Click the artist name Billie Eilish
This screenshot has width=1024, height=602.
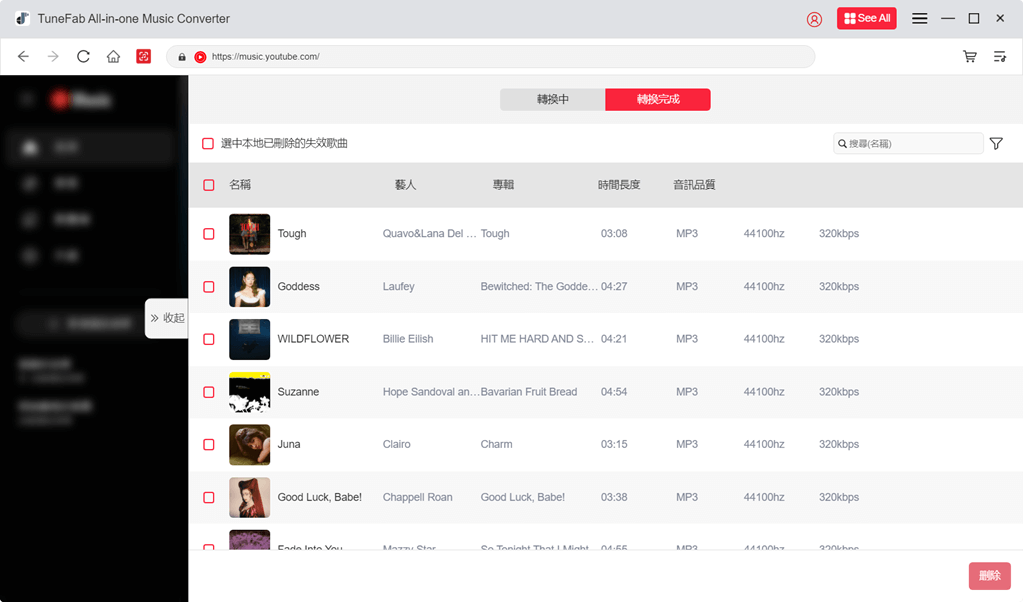(x=408, y=339)
